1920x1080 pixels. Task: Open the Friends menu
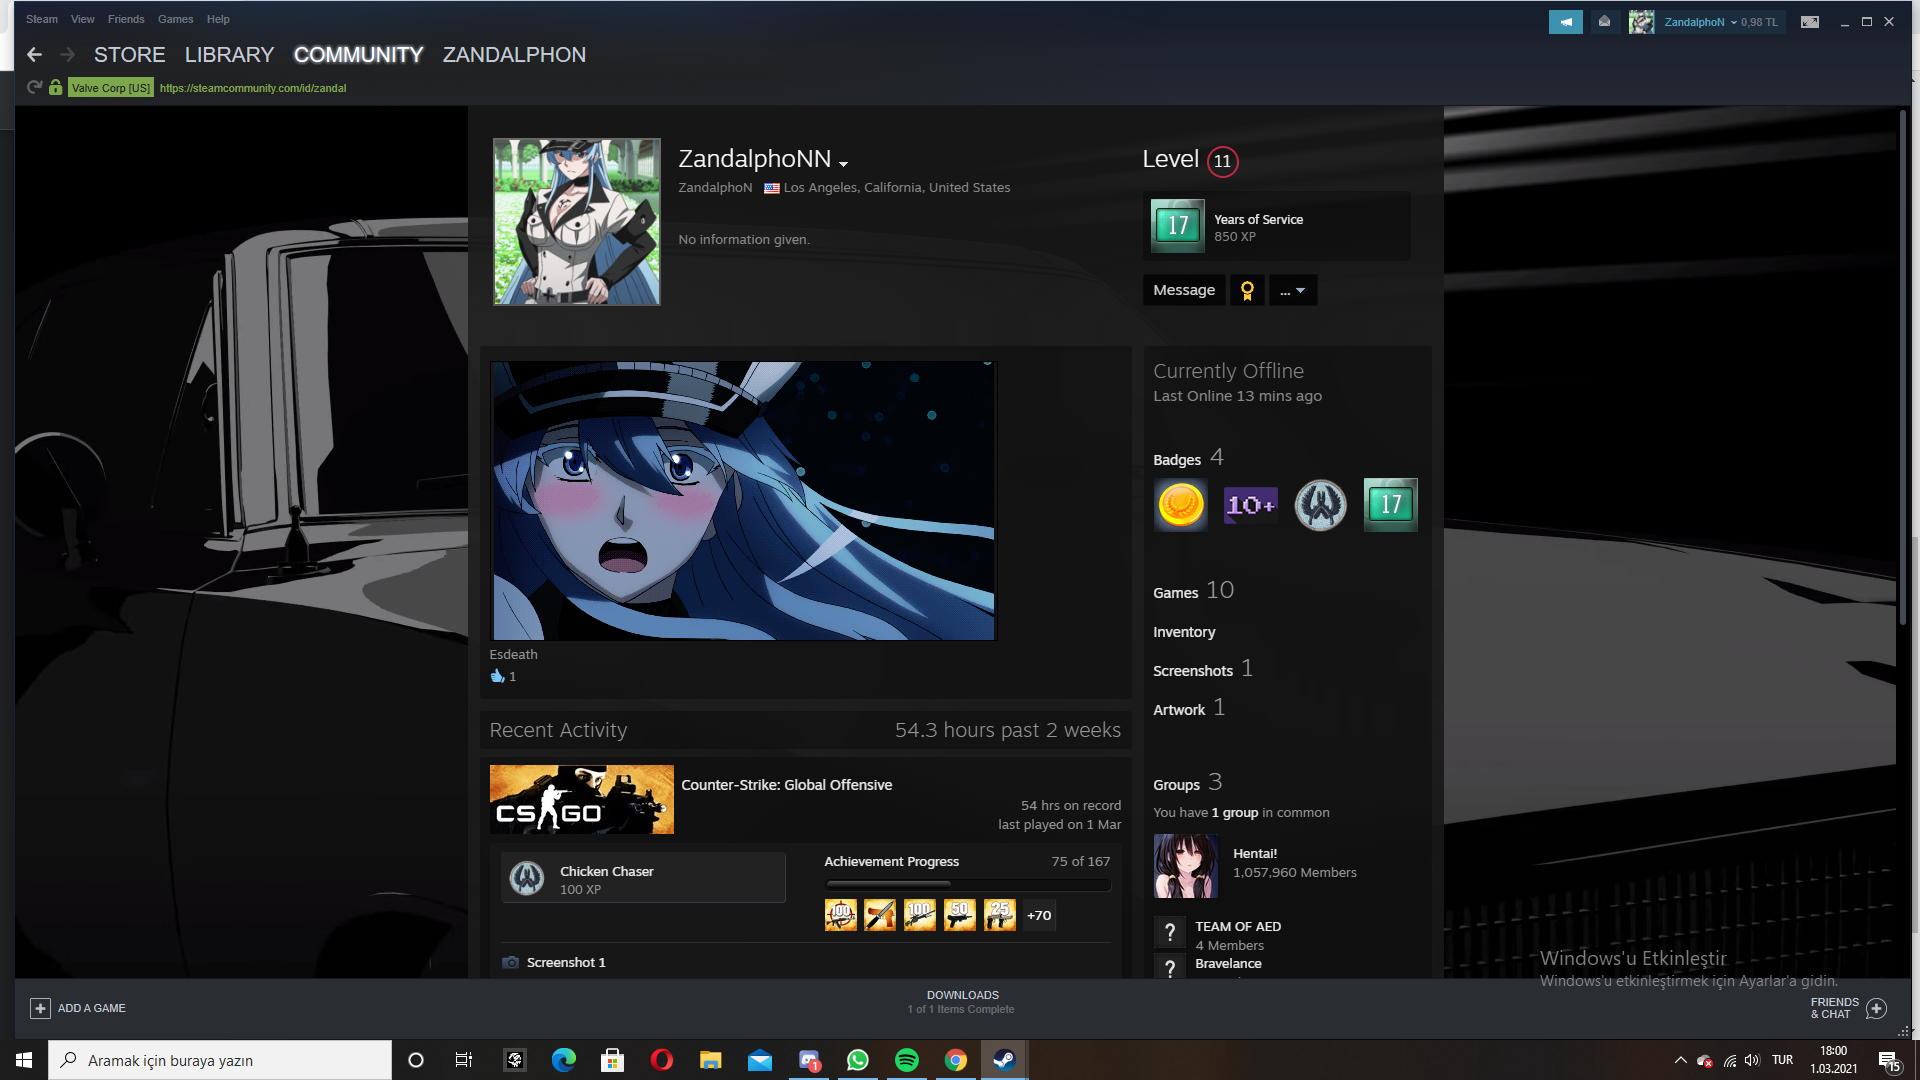point(126,19)
